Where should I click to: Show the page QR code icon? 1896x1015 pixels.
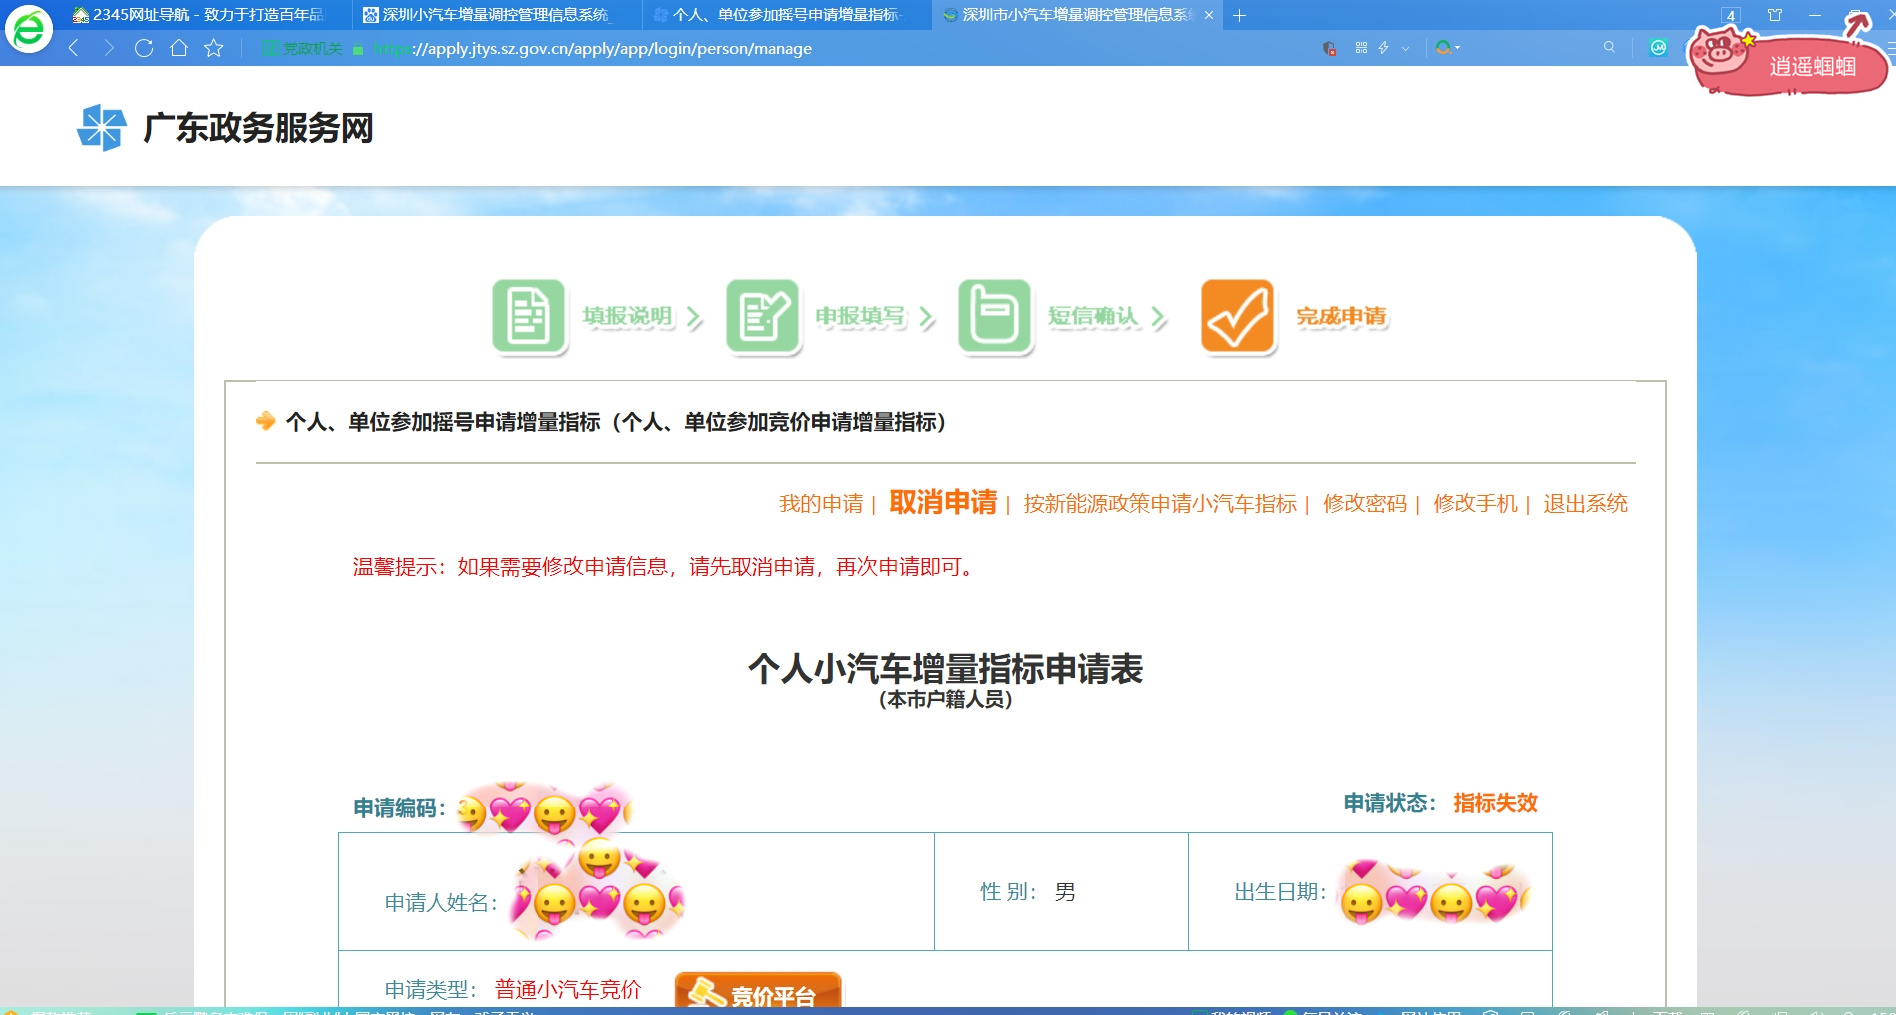tap(1361, 48)
